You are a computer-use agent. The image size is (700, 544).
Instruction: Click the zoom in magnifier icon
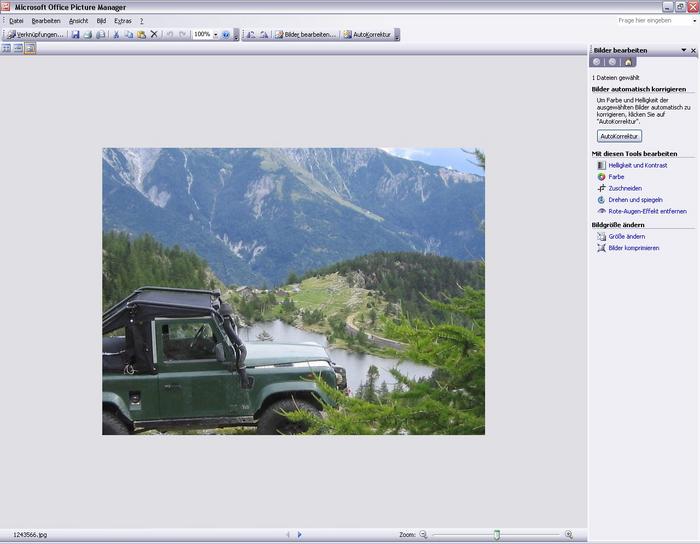click(569, 534)
